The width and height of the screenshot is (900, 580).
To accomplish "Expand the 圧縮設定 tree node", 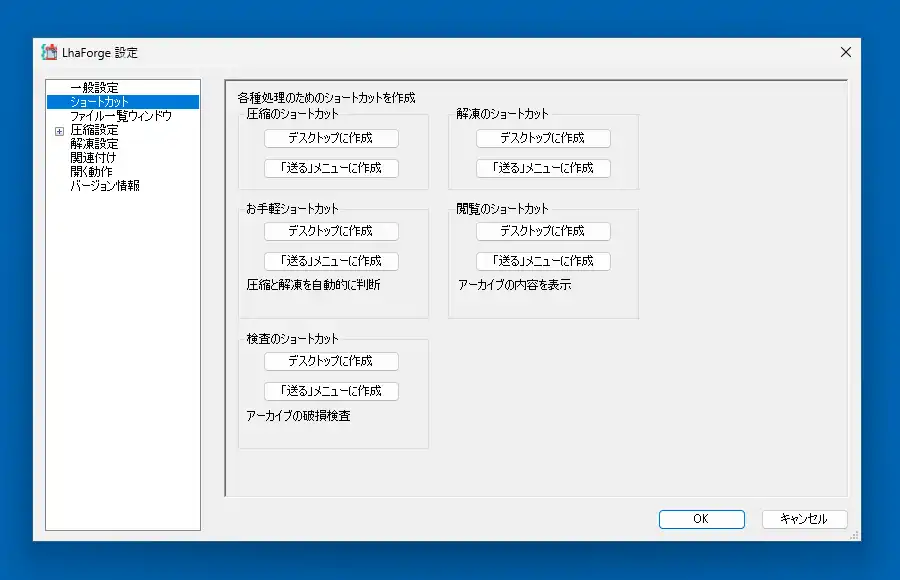I will coord(59,132).
